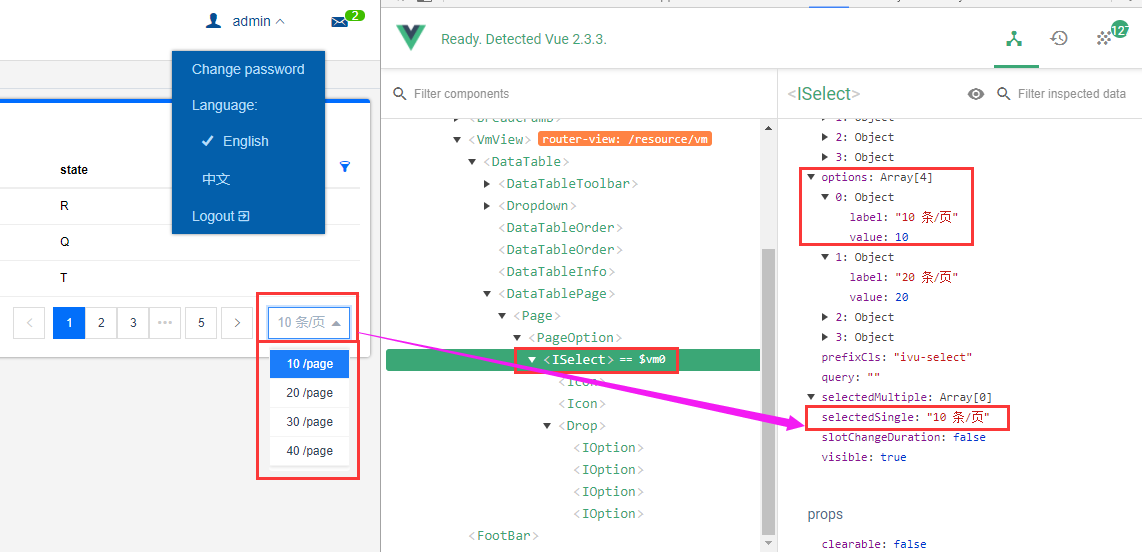1142x552 pixels.
Task: Click the Vue logo in devtools
Action: (411, 38)
